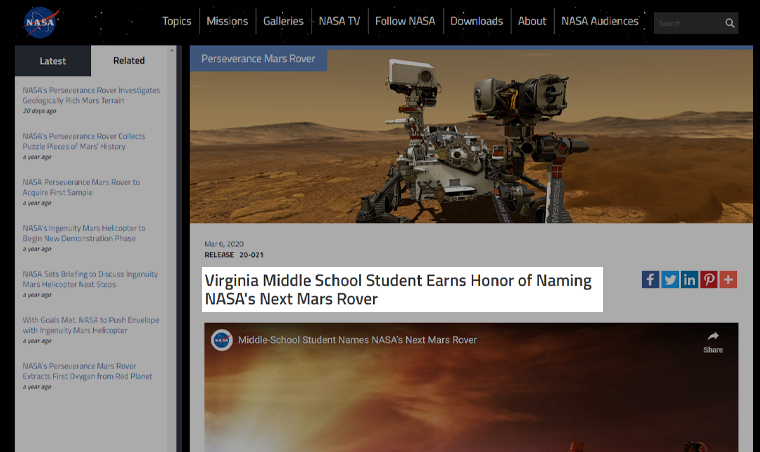Click '20 days ago' timestamp
760x452 pixels.
pyautogui.click(x=39, y=111)
